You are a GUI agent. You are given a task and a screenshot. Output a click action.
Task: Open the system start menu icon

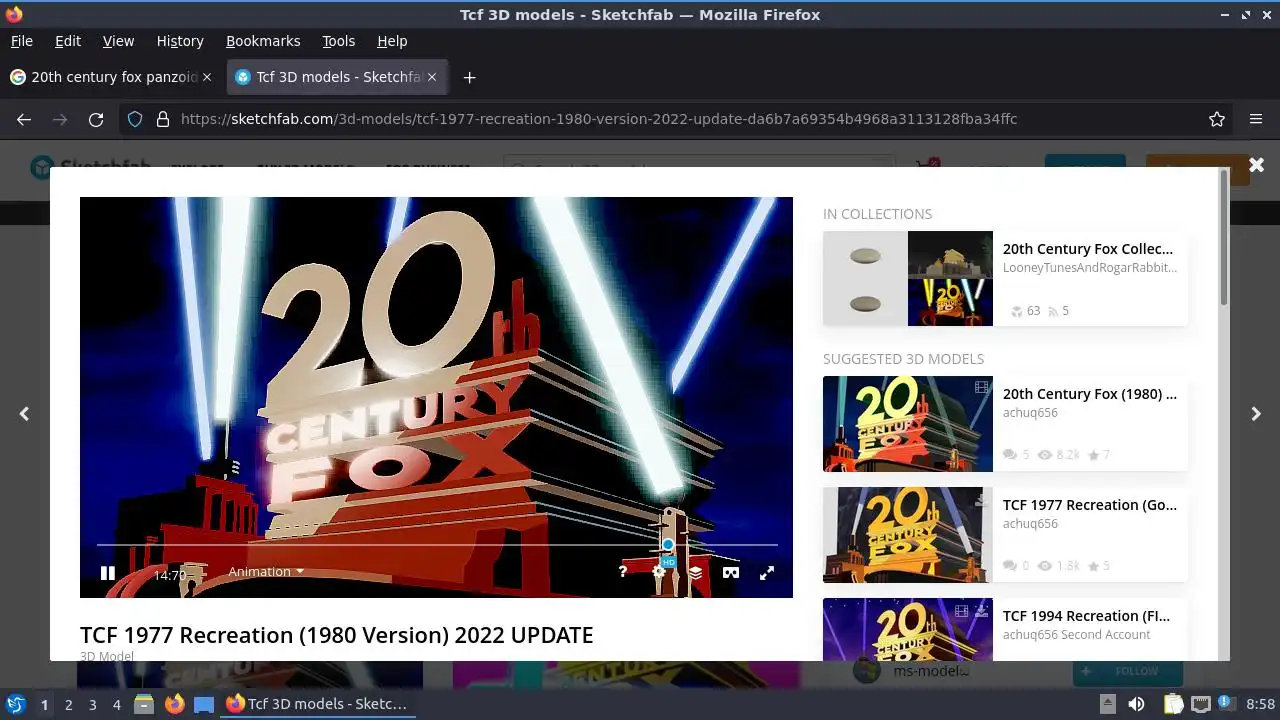[15, 704]
